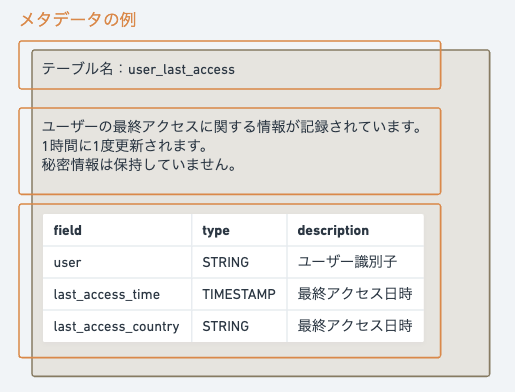Click the STRING type in user row
The width and height of the screenshot is (515, 392).
pyautogui.click(x=239, y=262)
